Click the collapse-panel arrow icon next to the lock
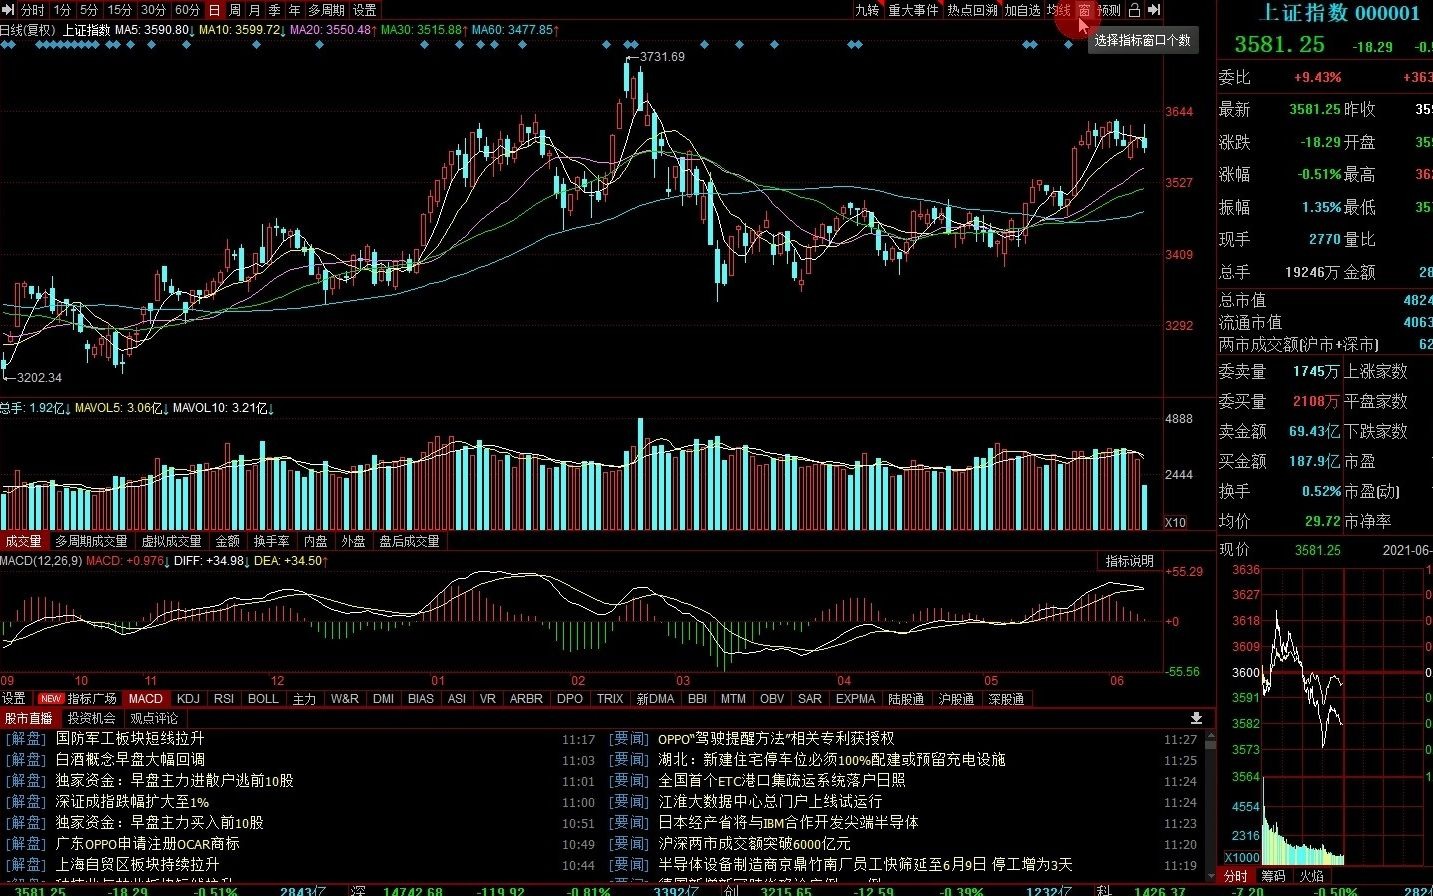 coord(1154,10)
